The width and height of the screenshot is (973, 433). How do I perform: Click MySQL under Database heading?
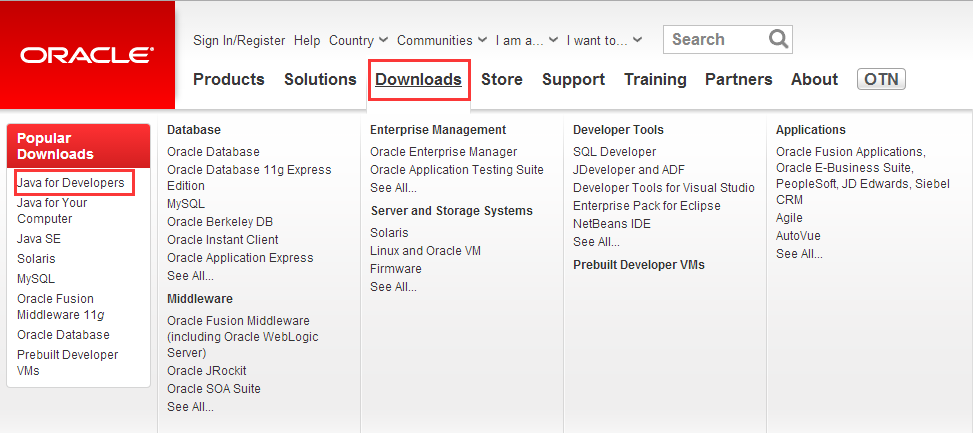[x=186, y=204]
